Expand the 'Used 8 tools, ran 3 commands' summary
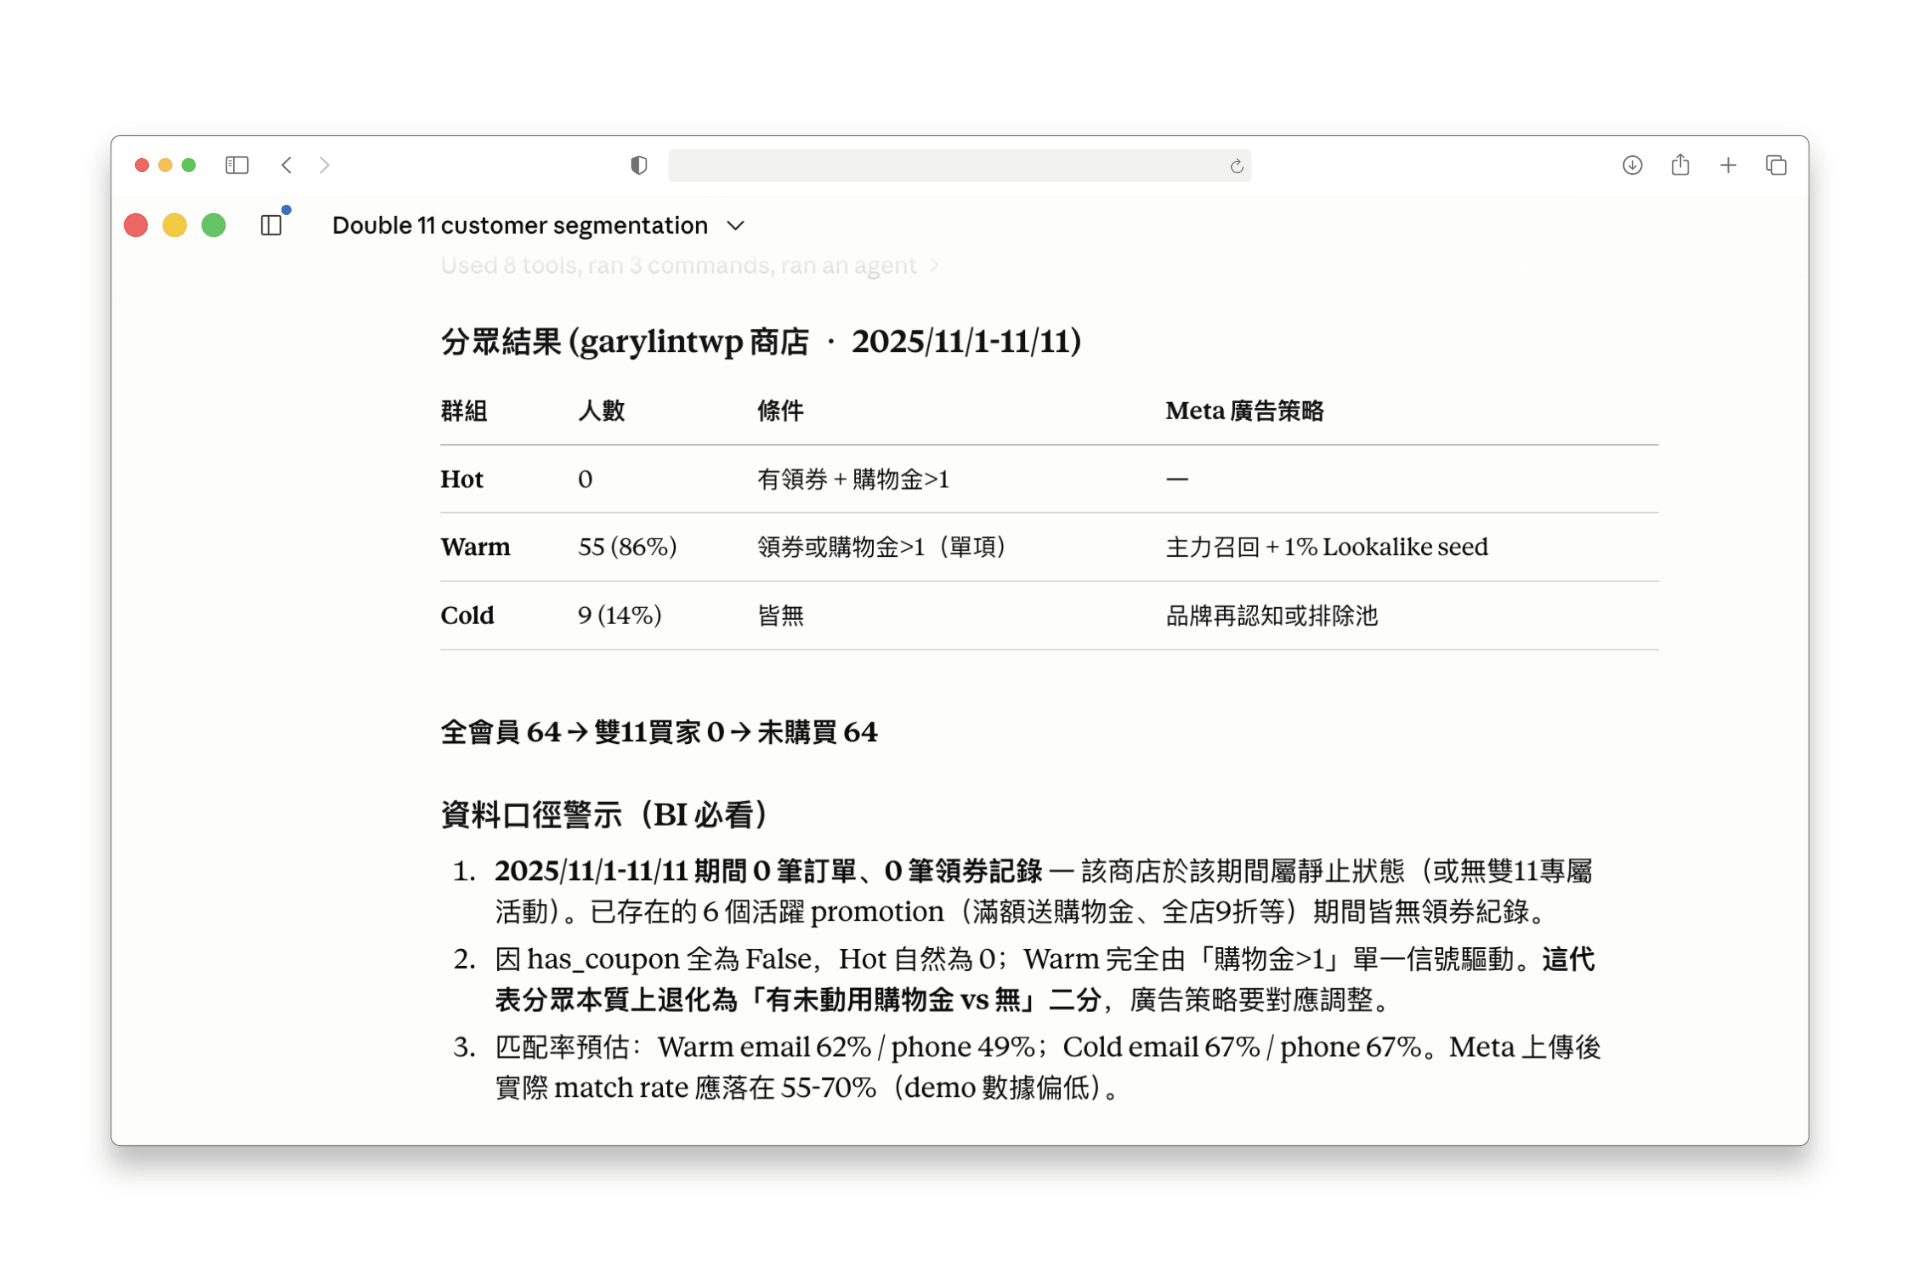 pos(690,265)
